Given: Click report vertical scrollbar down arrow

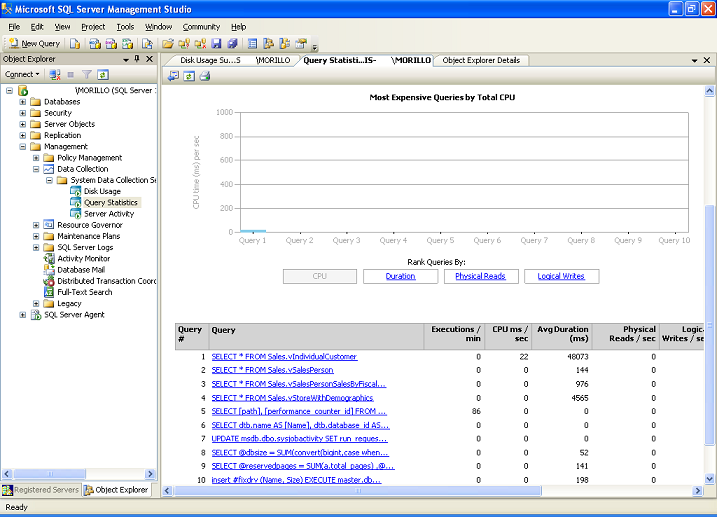Looking at the screenshot, I should pyautogui.click(x=709, y=479).
